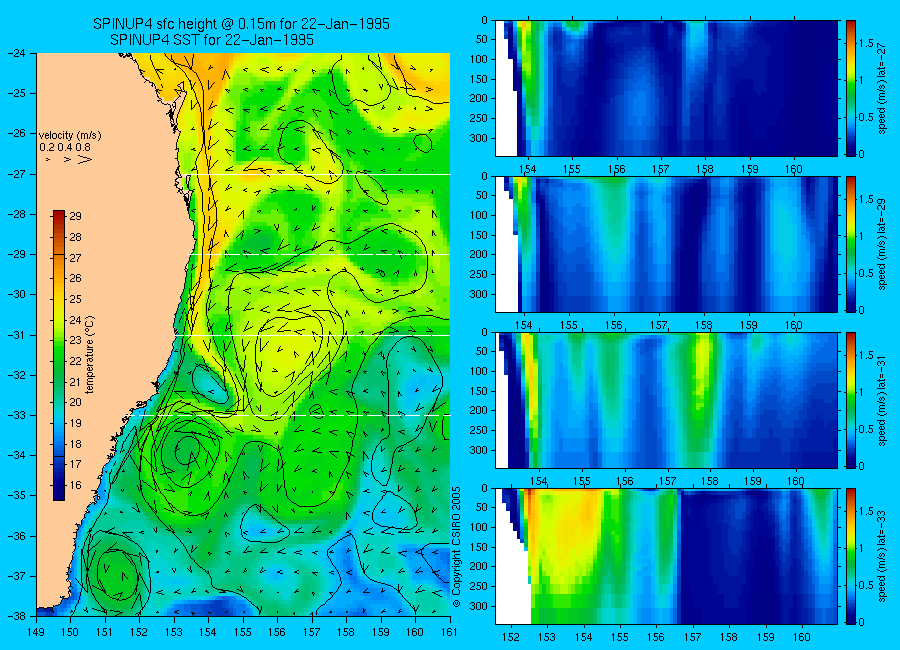Click the "158" longitude label under the SST map
This screenshot has height=650, width=900.
[346, 632]
